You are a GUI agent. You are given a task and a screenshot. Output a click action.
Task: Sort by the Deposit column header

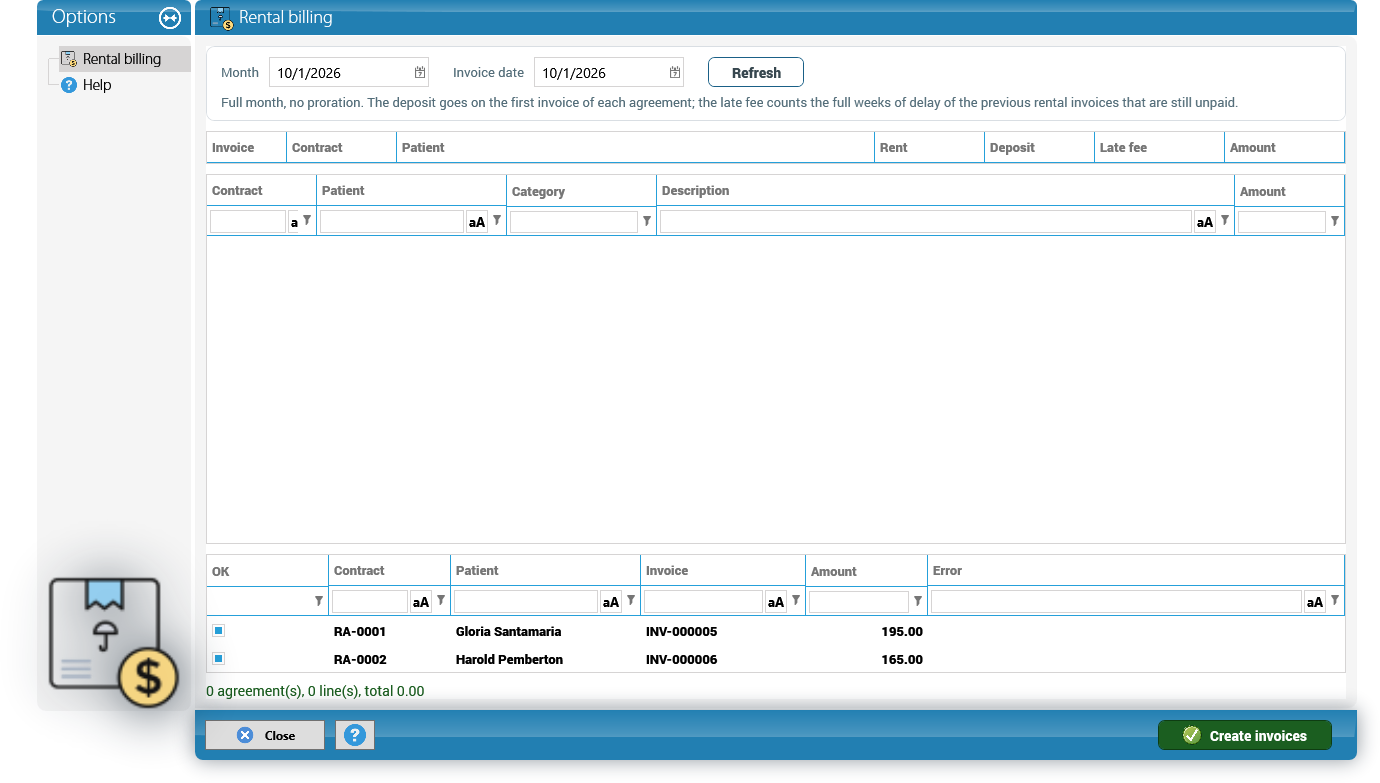(1039, 147)
